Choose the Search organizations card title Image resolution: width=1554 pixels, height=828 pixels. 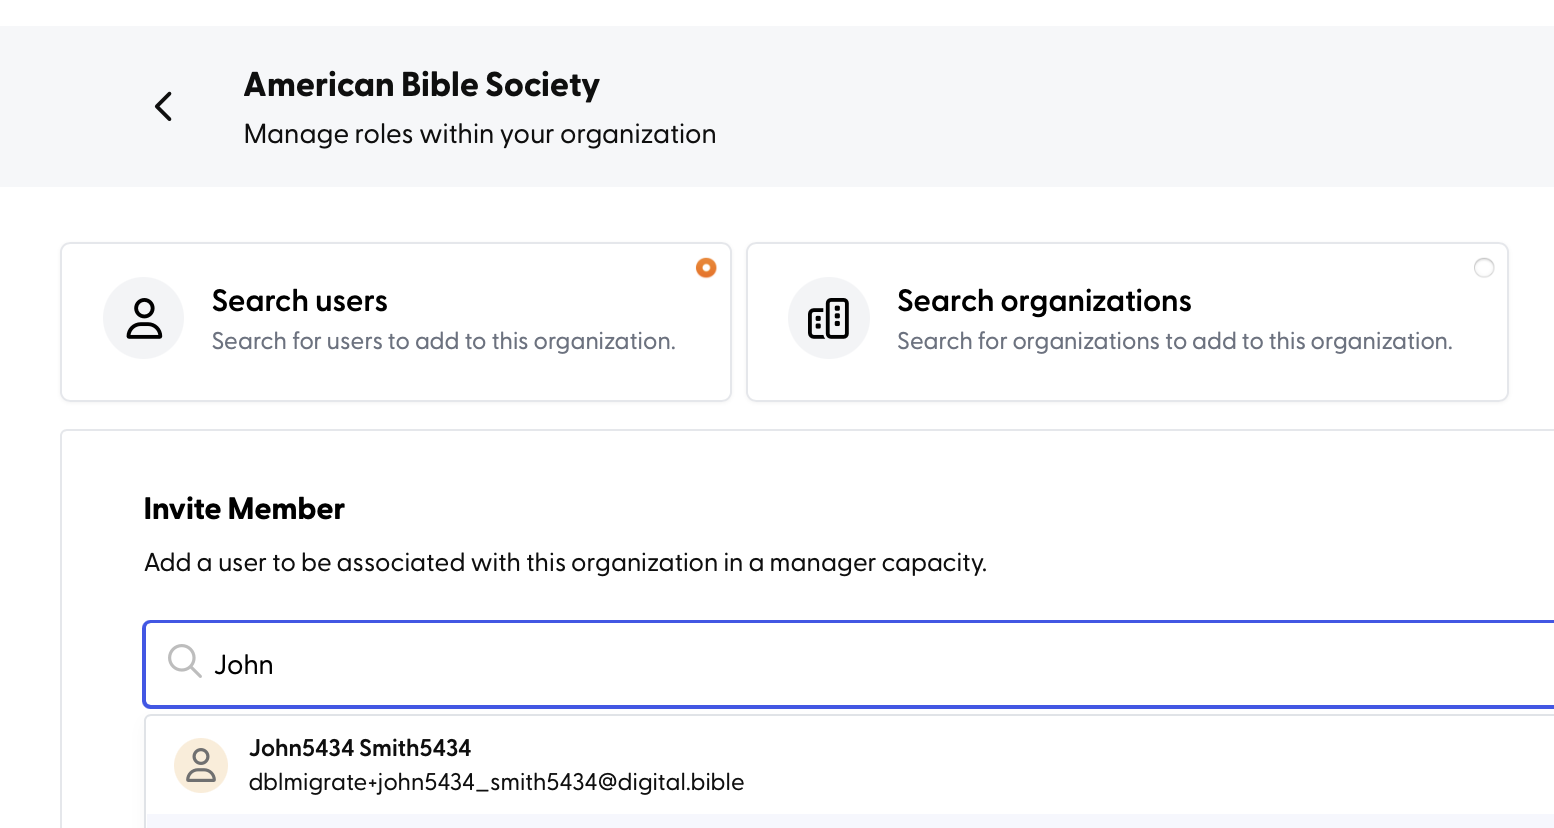pyautogui.click(x=1044, y=301)
